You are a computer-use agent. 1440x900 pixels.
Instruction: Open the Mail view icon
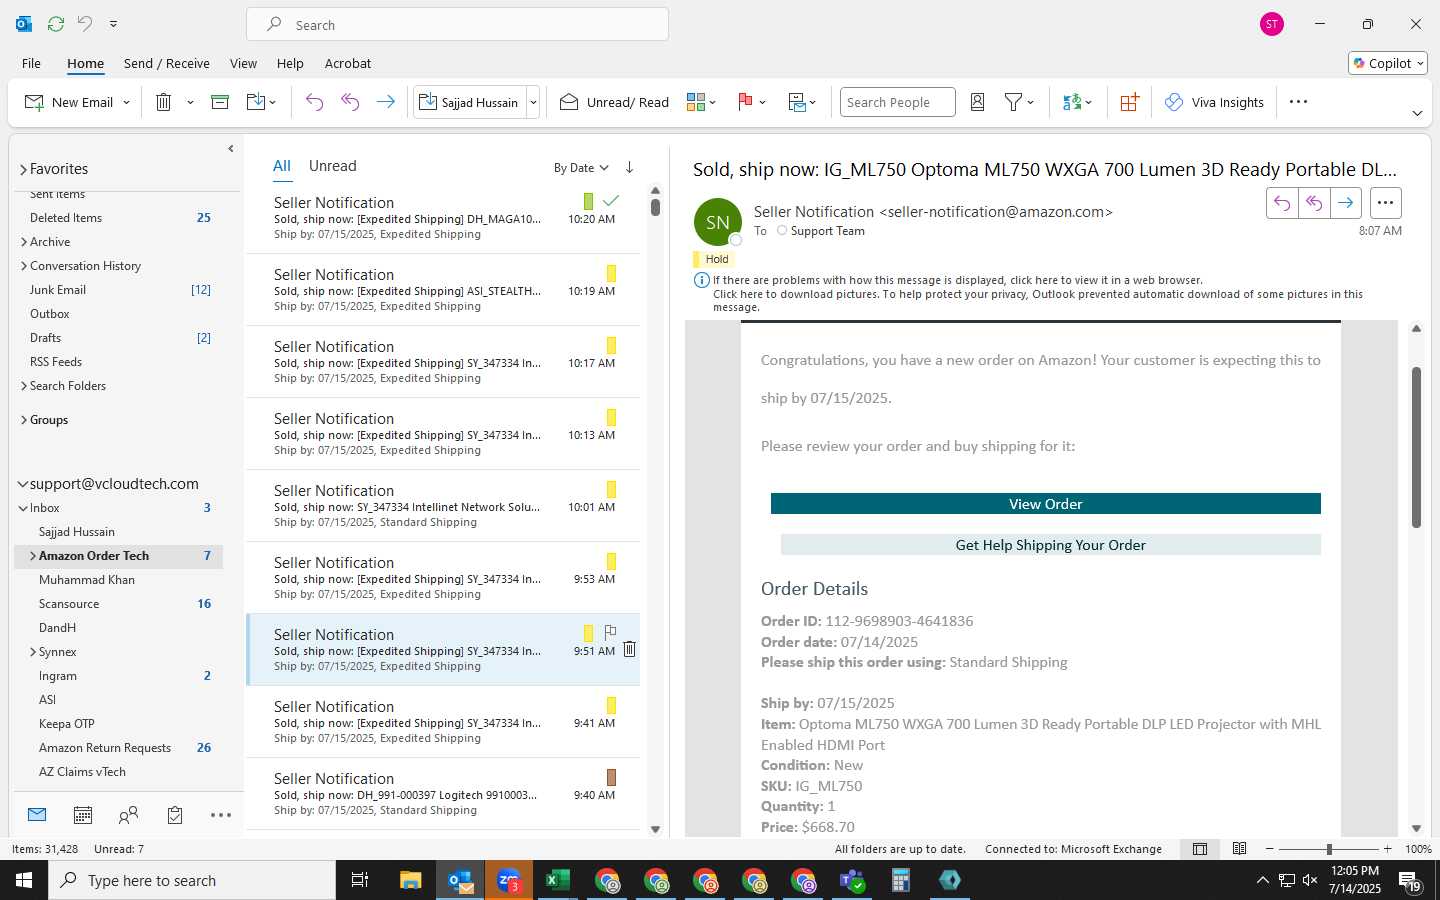coord(37,815)
